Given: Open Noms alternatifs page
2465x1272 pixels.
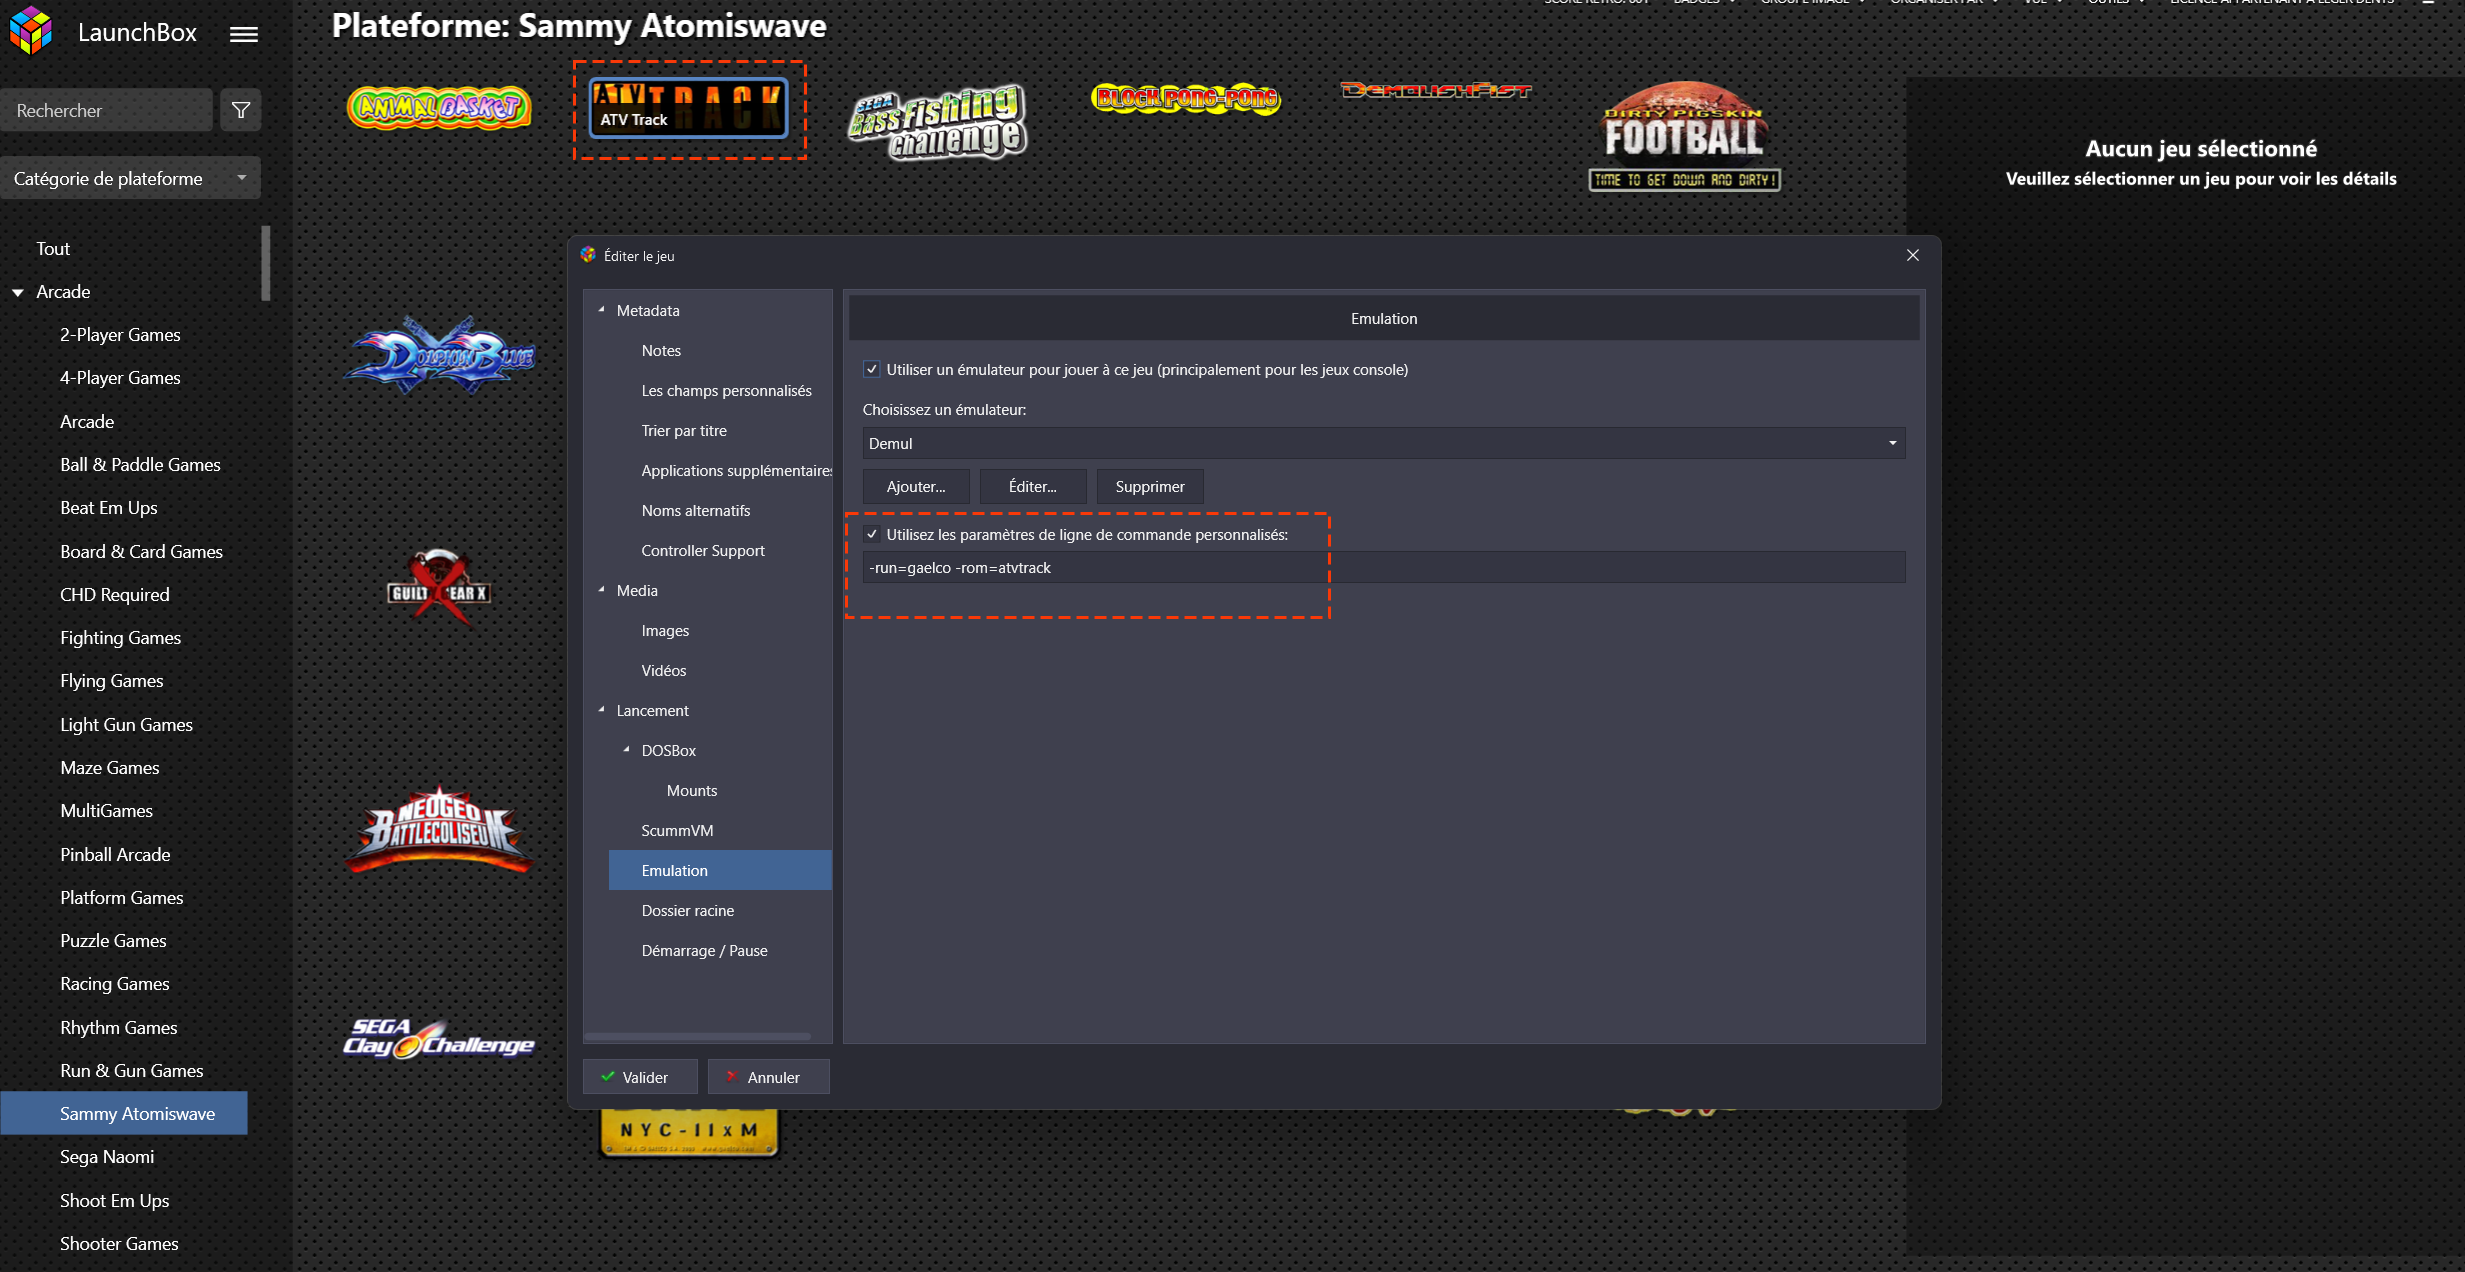Looking at the screenshot, I should [x=696, y=510].
